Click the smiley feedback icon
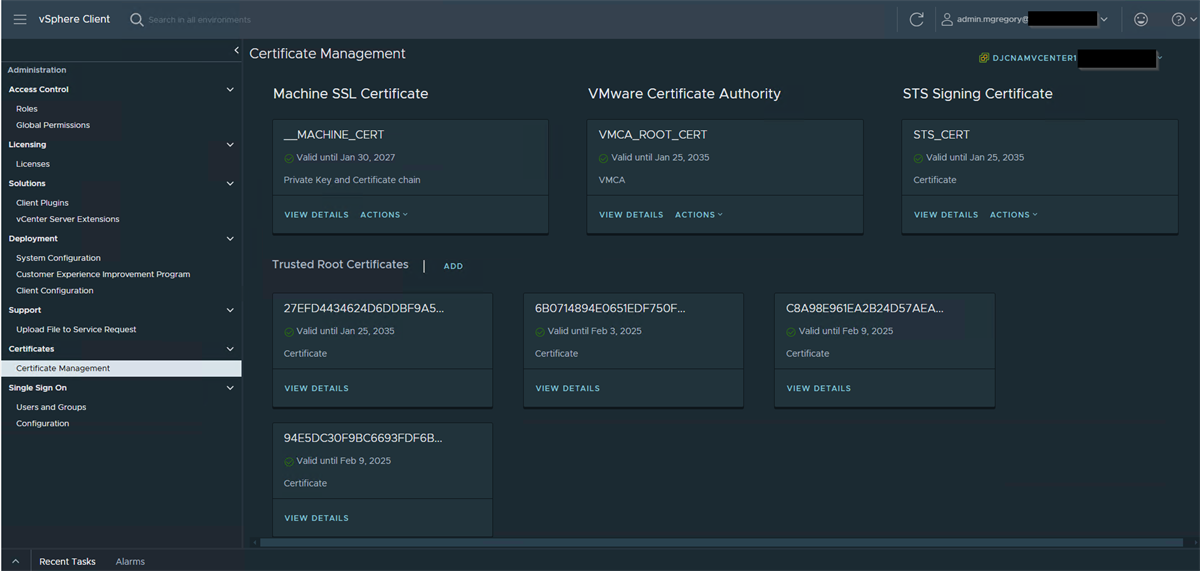The image size is (1200, 571). [1141, 19]
